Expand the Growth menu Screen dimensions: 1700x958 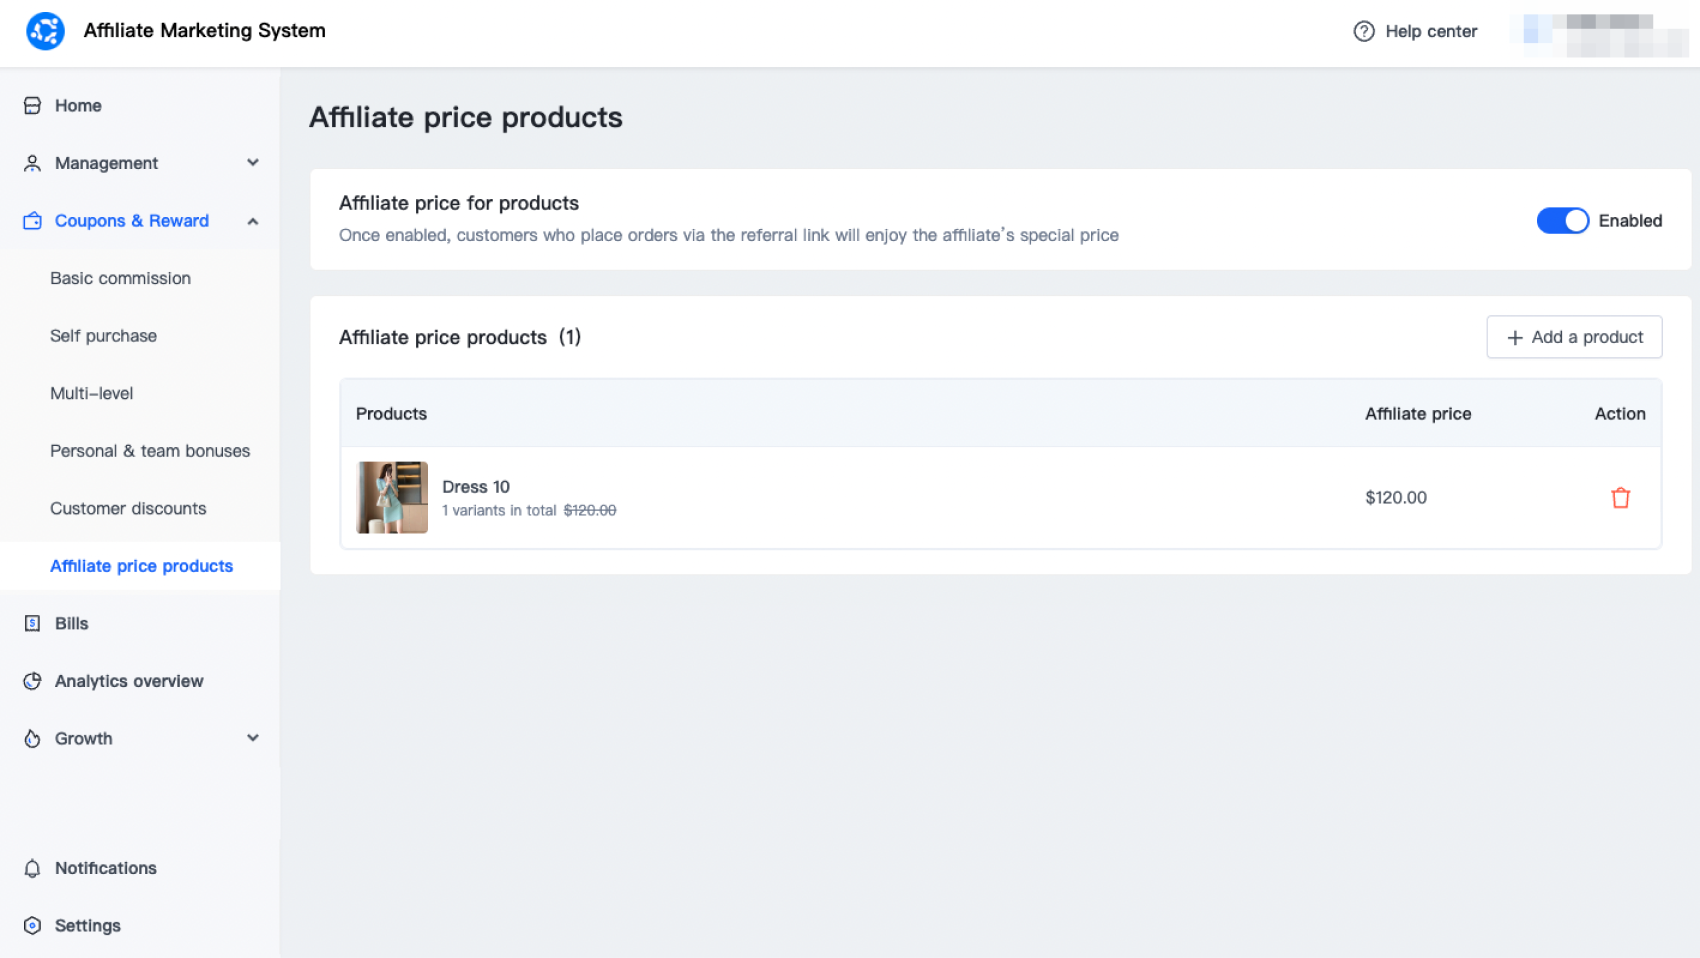pos(253,738)
